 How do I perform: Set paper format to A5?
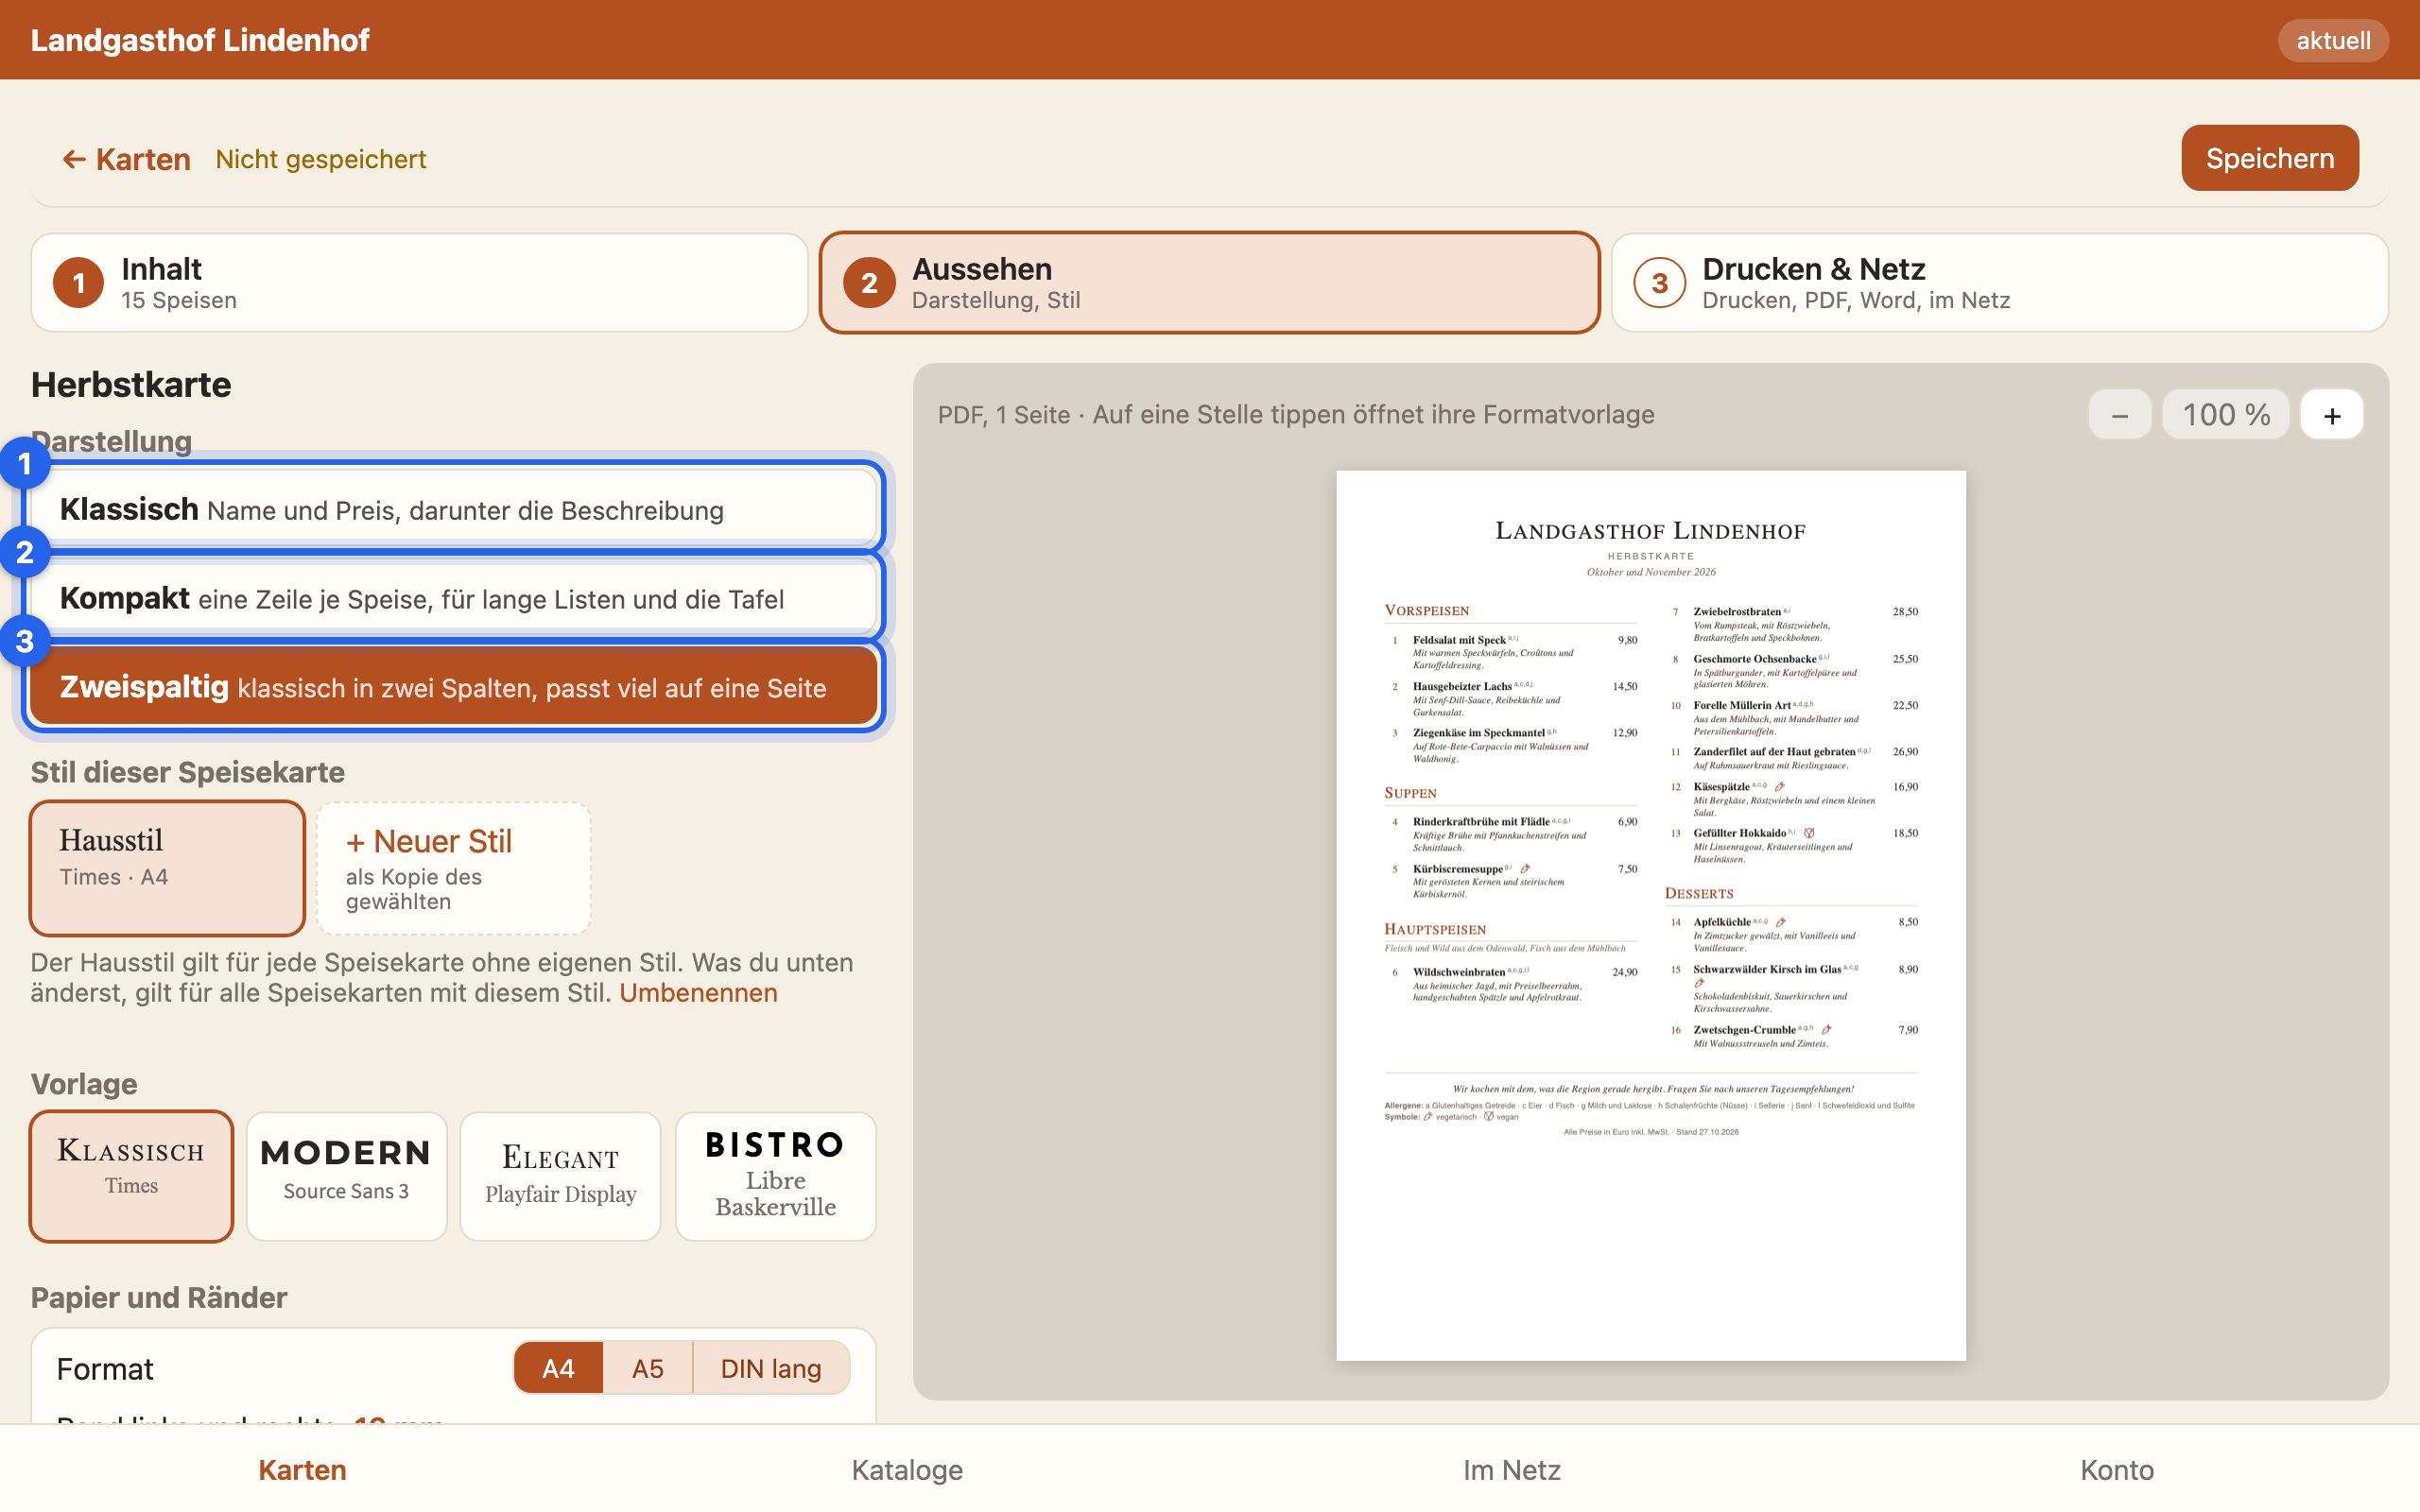tap(647, 1368)
